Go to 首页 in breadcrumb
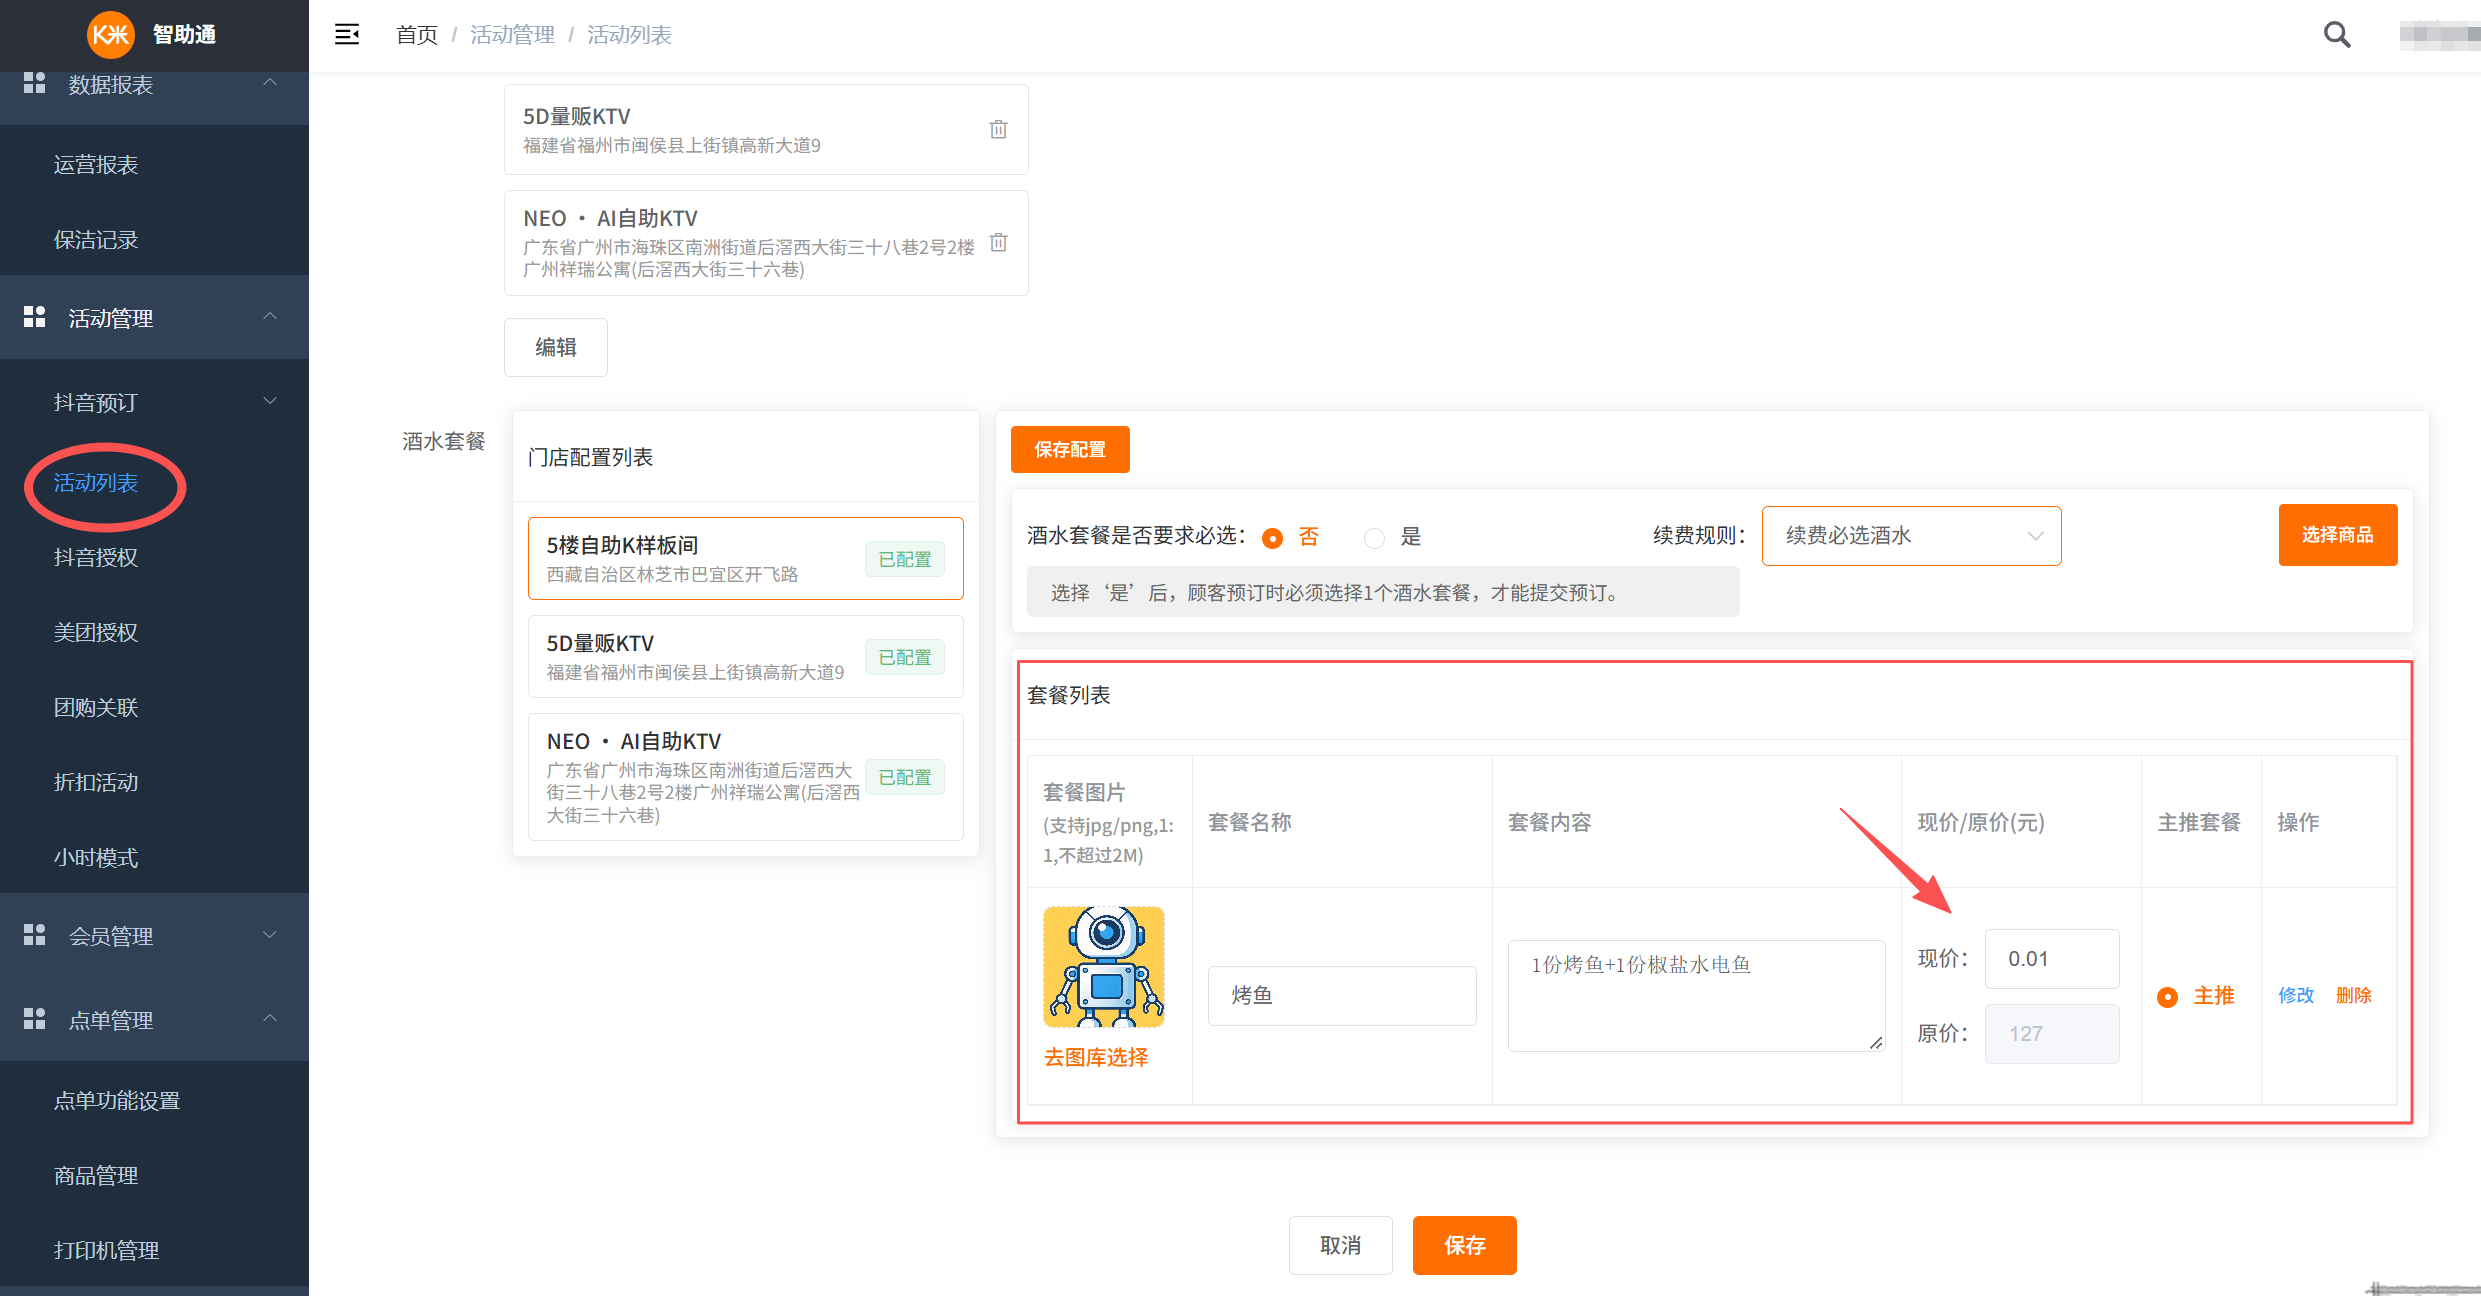The width and height of the screenshot is (2481, 1296). pyautogui.click(x=417, y=35)
